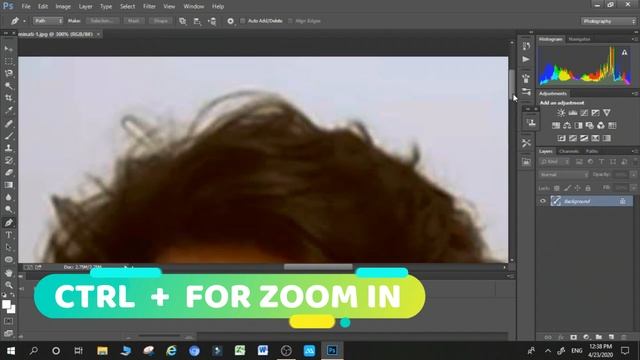The image size is (640, 360).
Task: Open the Filter menu
Action: [x=149, y=7]
